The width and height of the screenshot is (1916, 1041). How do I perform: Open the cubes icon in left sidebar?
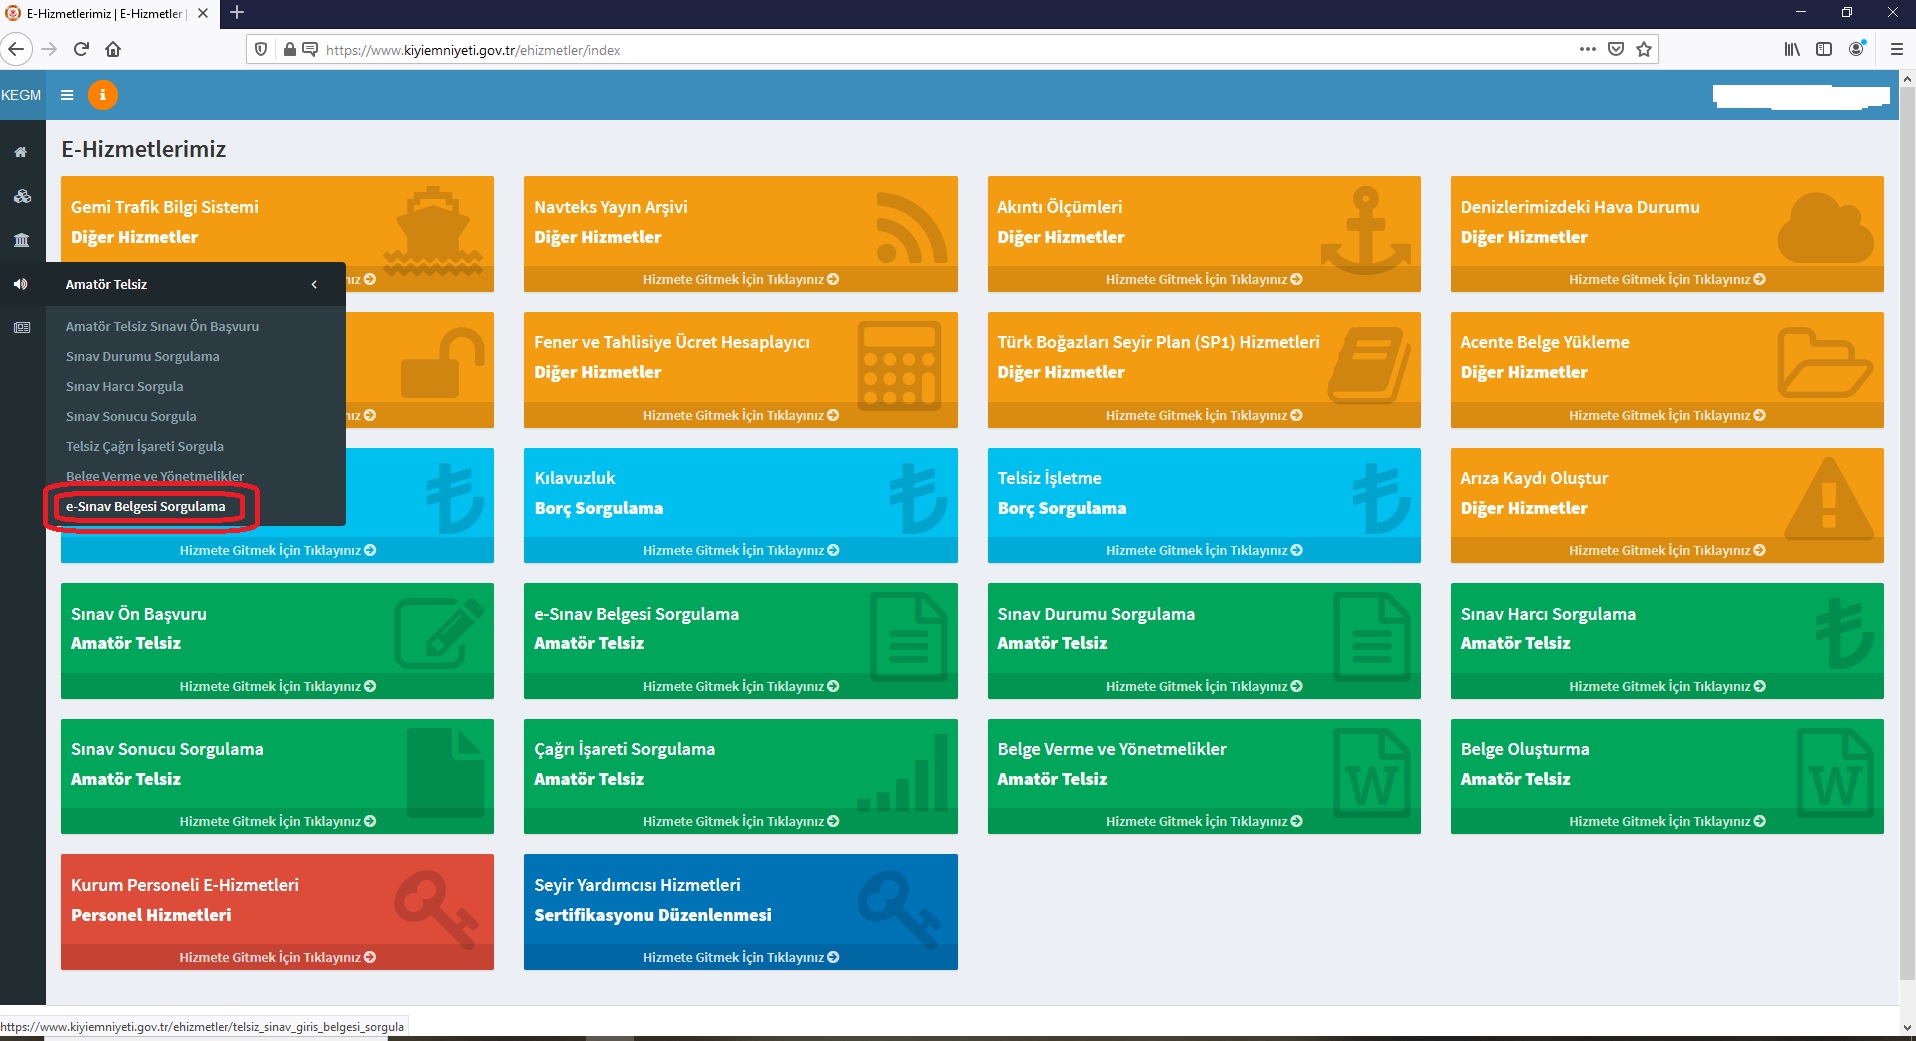tap(21, 196)
